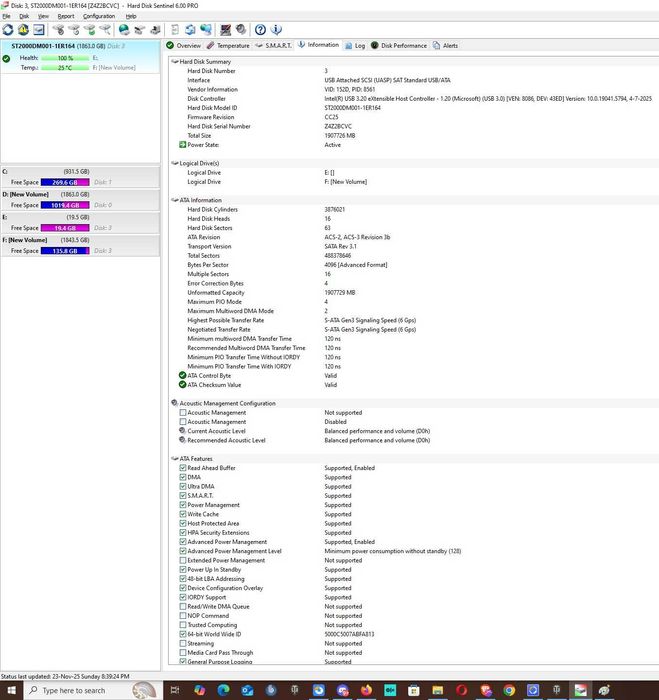Click the refresh disk information toolbar icon

pyautogui.click(x=8, y=30)
